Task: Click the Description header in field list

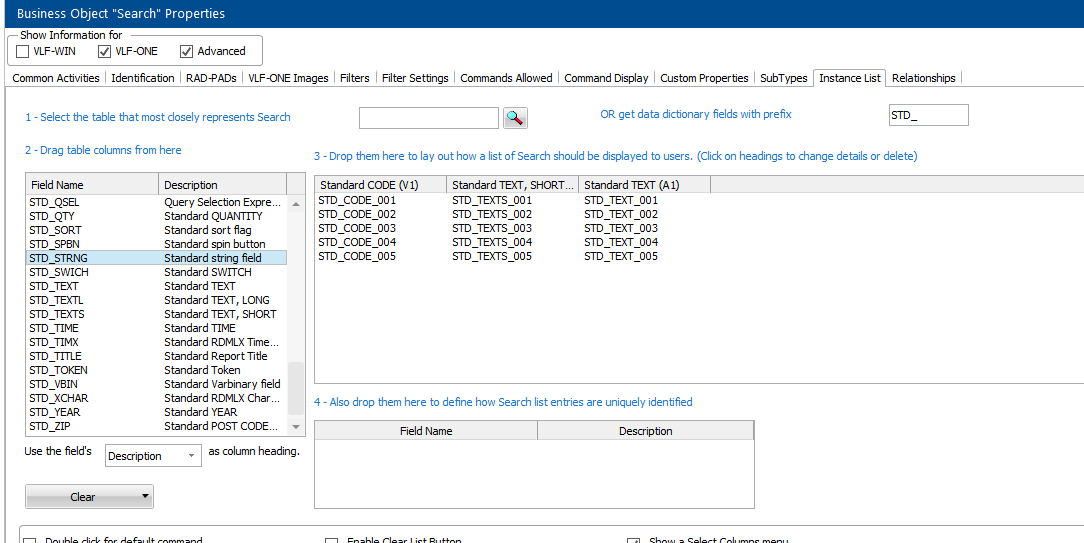Action: (x=223, y=185)
